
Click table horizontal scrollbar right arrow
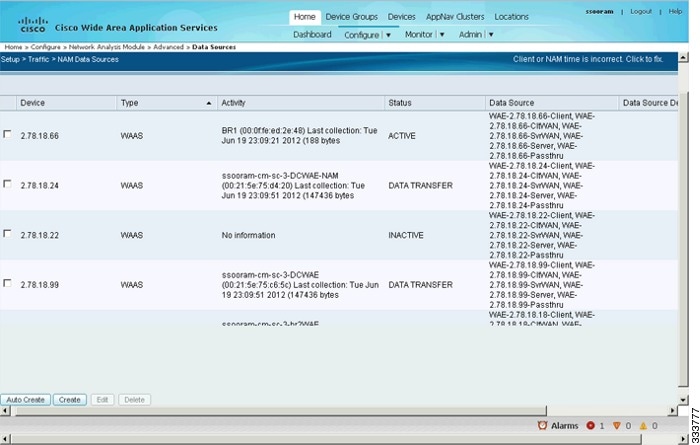(x=673, y=411)
